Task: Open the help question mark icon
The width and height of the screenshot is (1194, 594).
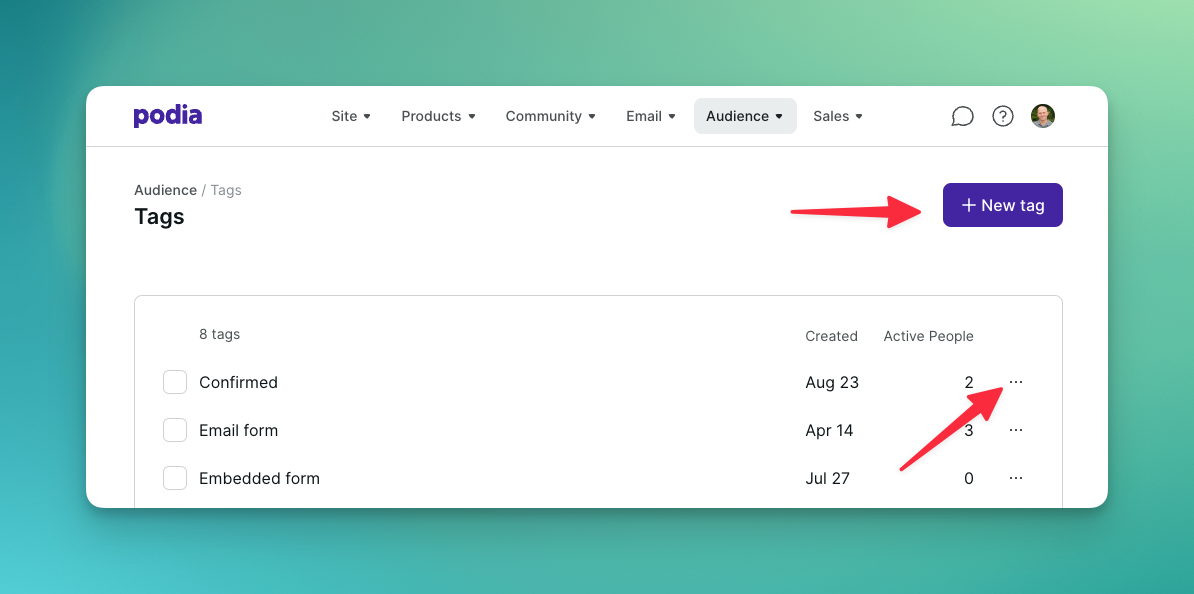Action: [x=1002, y=116]
